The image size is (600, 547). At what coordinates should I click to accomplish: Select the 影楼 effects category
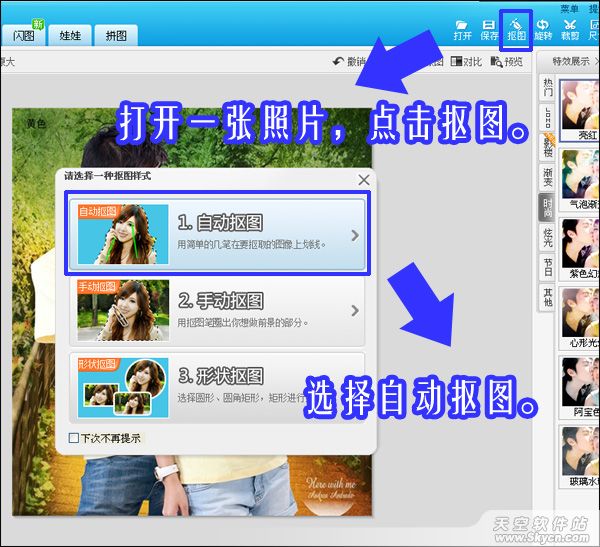click(x=548, y=147)
